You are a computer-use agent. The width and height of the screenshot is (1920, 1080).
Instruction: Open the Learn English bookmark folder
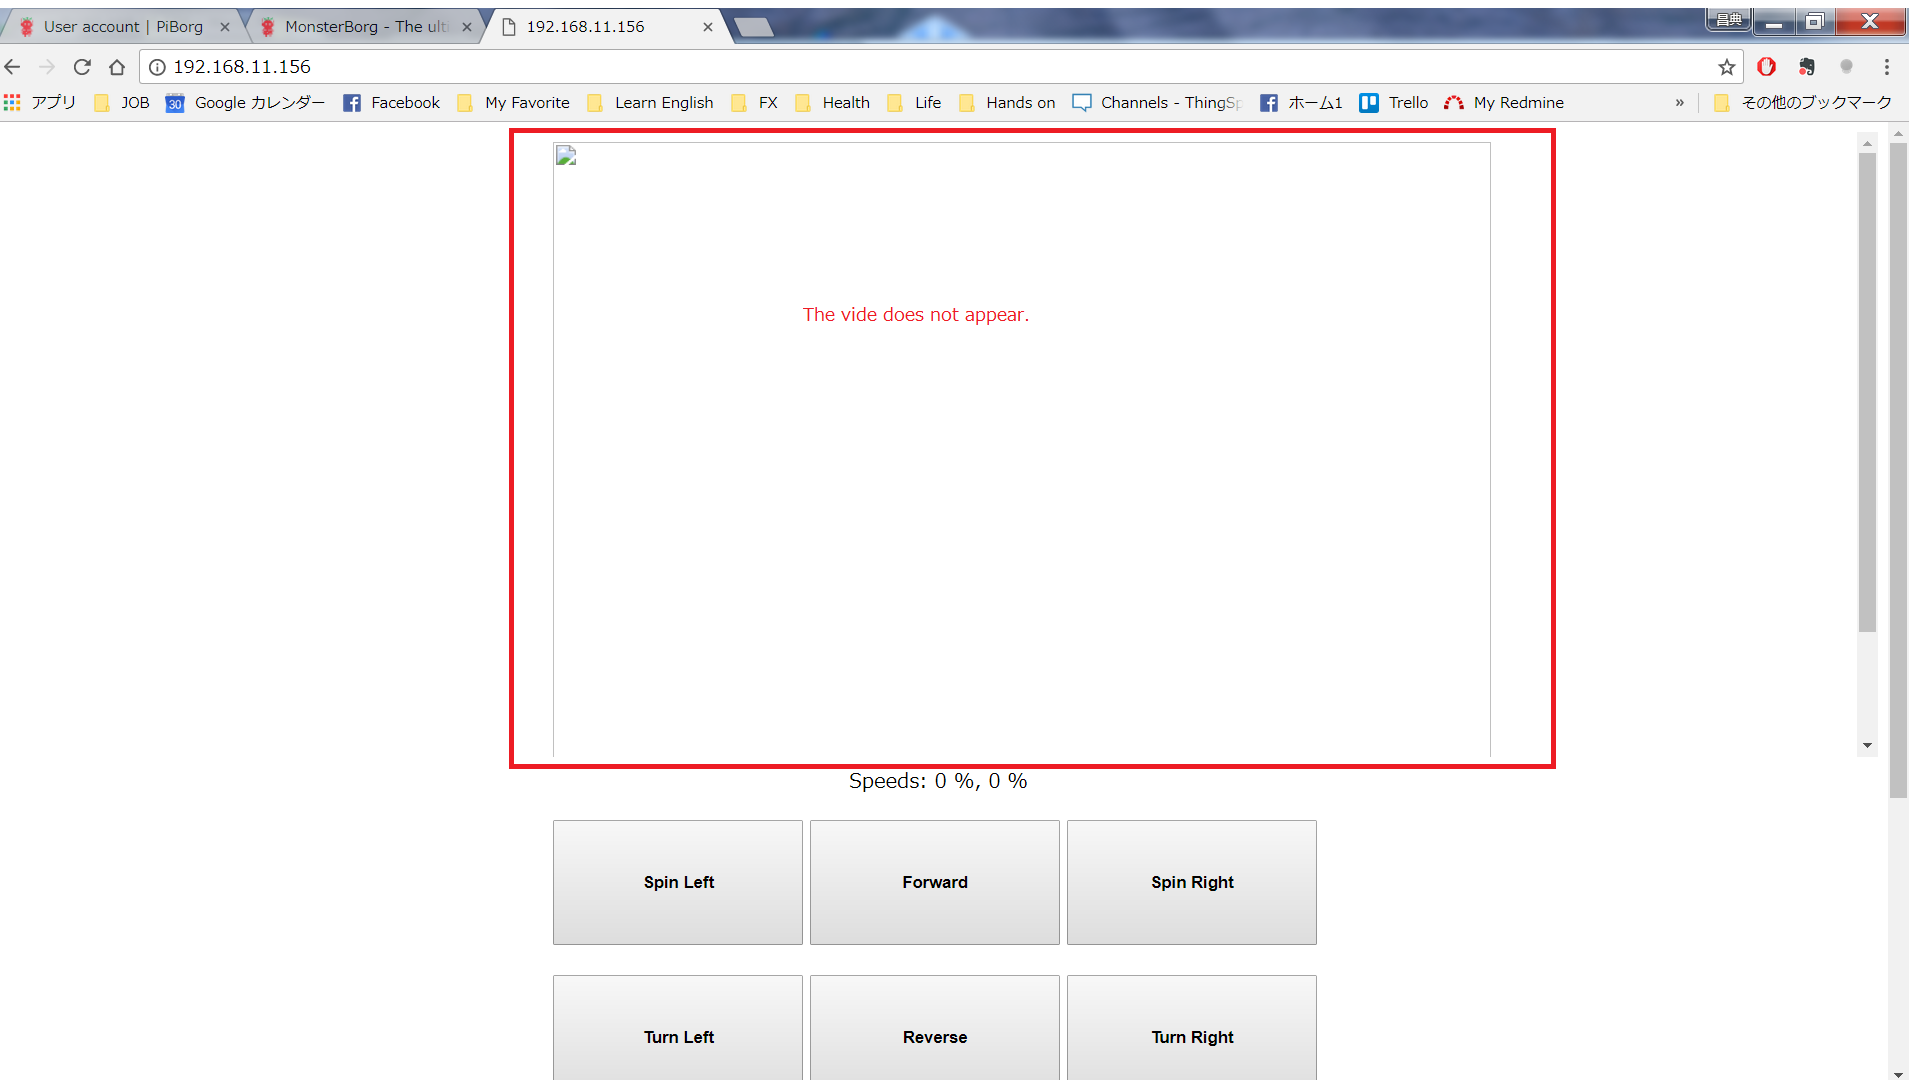pos(651,102)
